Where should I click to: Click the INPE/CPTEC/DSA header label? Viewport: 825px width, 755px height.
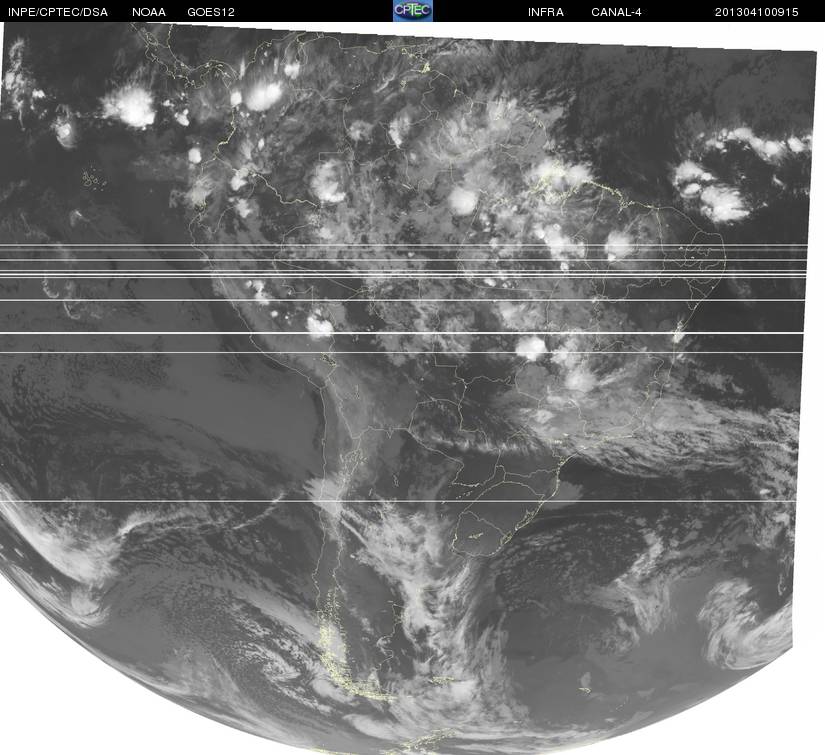[57, 12]
